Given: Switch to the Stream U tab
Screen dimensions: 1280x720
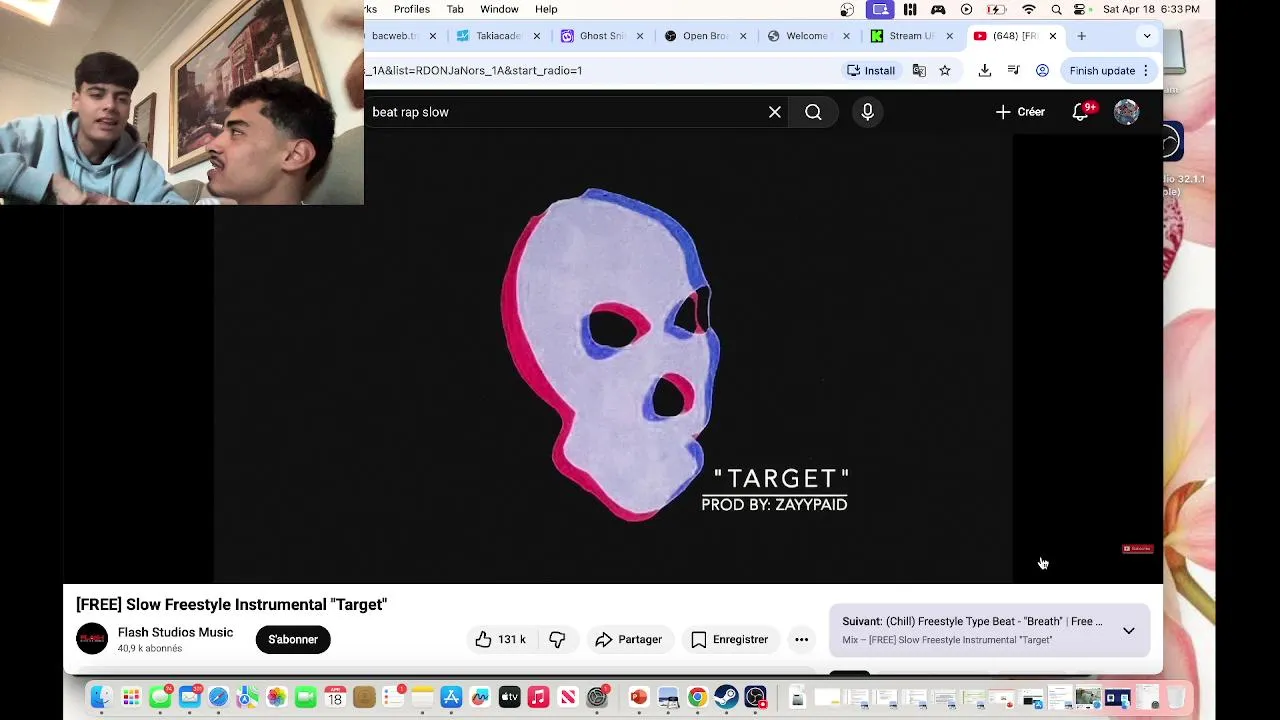Looking at the screenshot, I should [910, 36].
